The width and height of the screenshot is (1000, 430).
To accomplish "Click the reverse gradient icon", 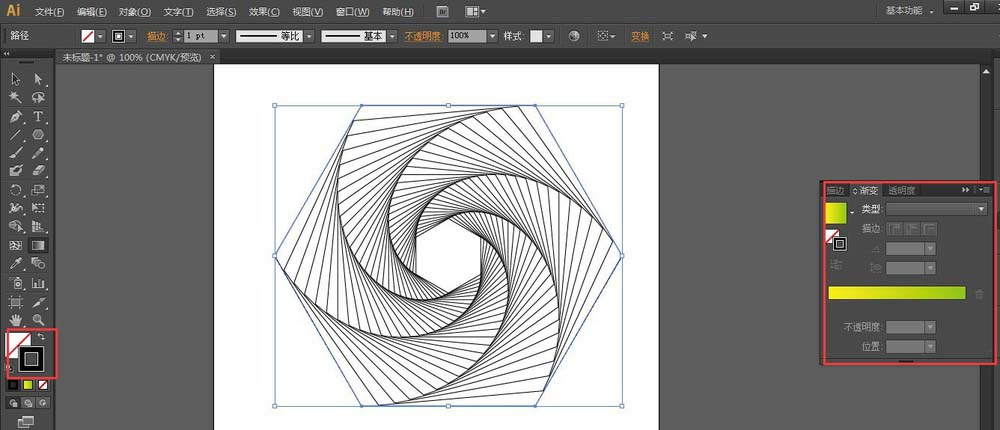I will pyautogui.click(x=837, y=265).
